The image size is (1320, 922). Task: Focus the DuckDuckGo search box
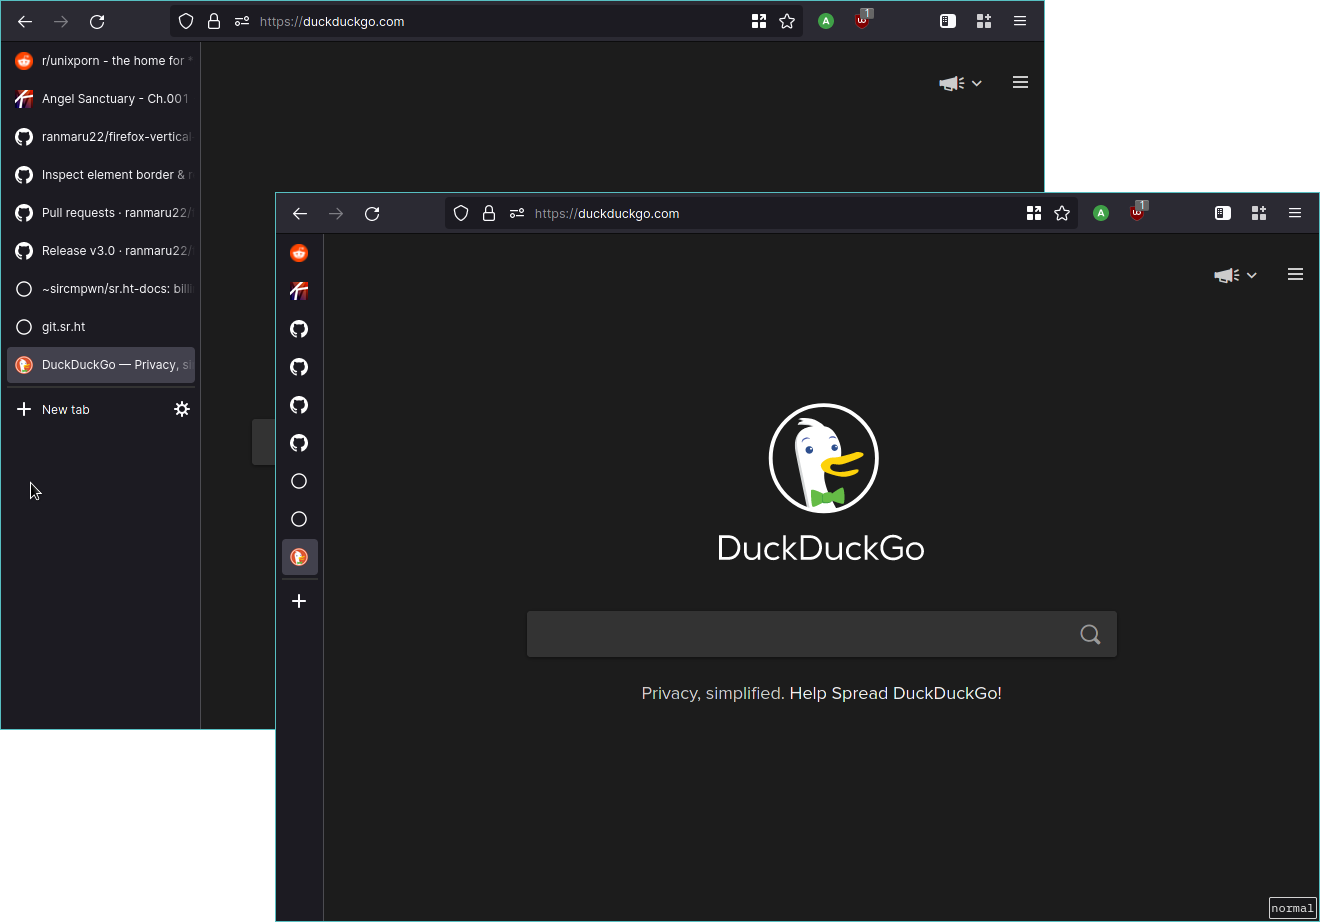822,634
